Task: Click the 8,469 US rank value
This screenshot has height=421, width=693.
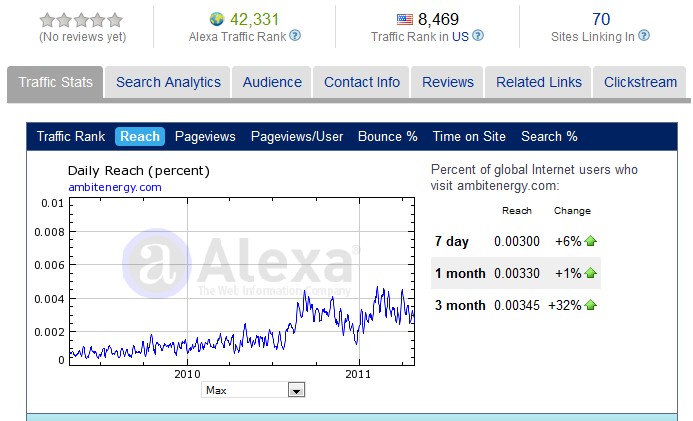Action: coord(438,19)
